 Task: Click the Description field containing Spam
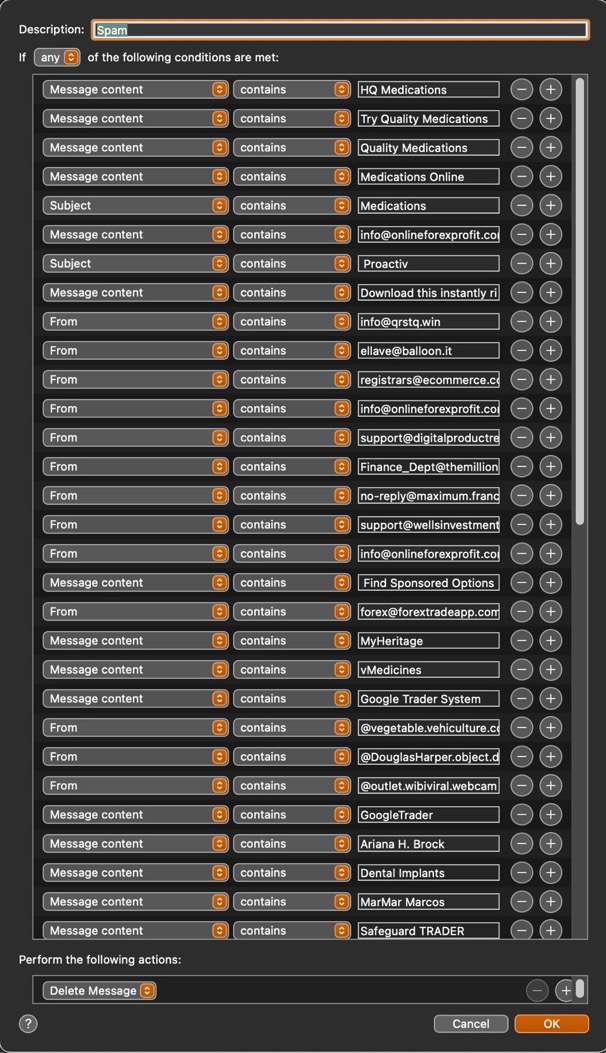[341, 30]
